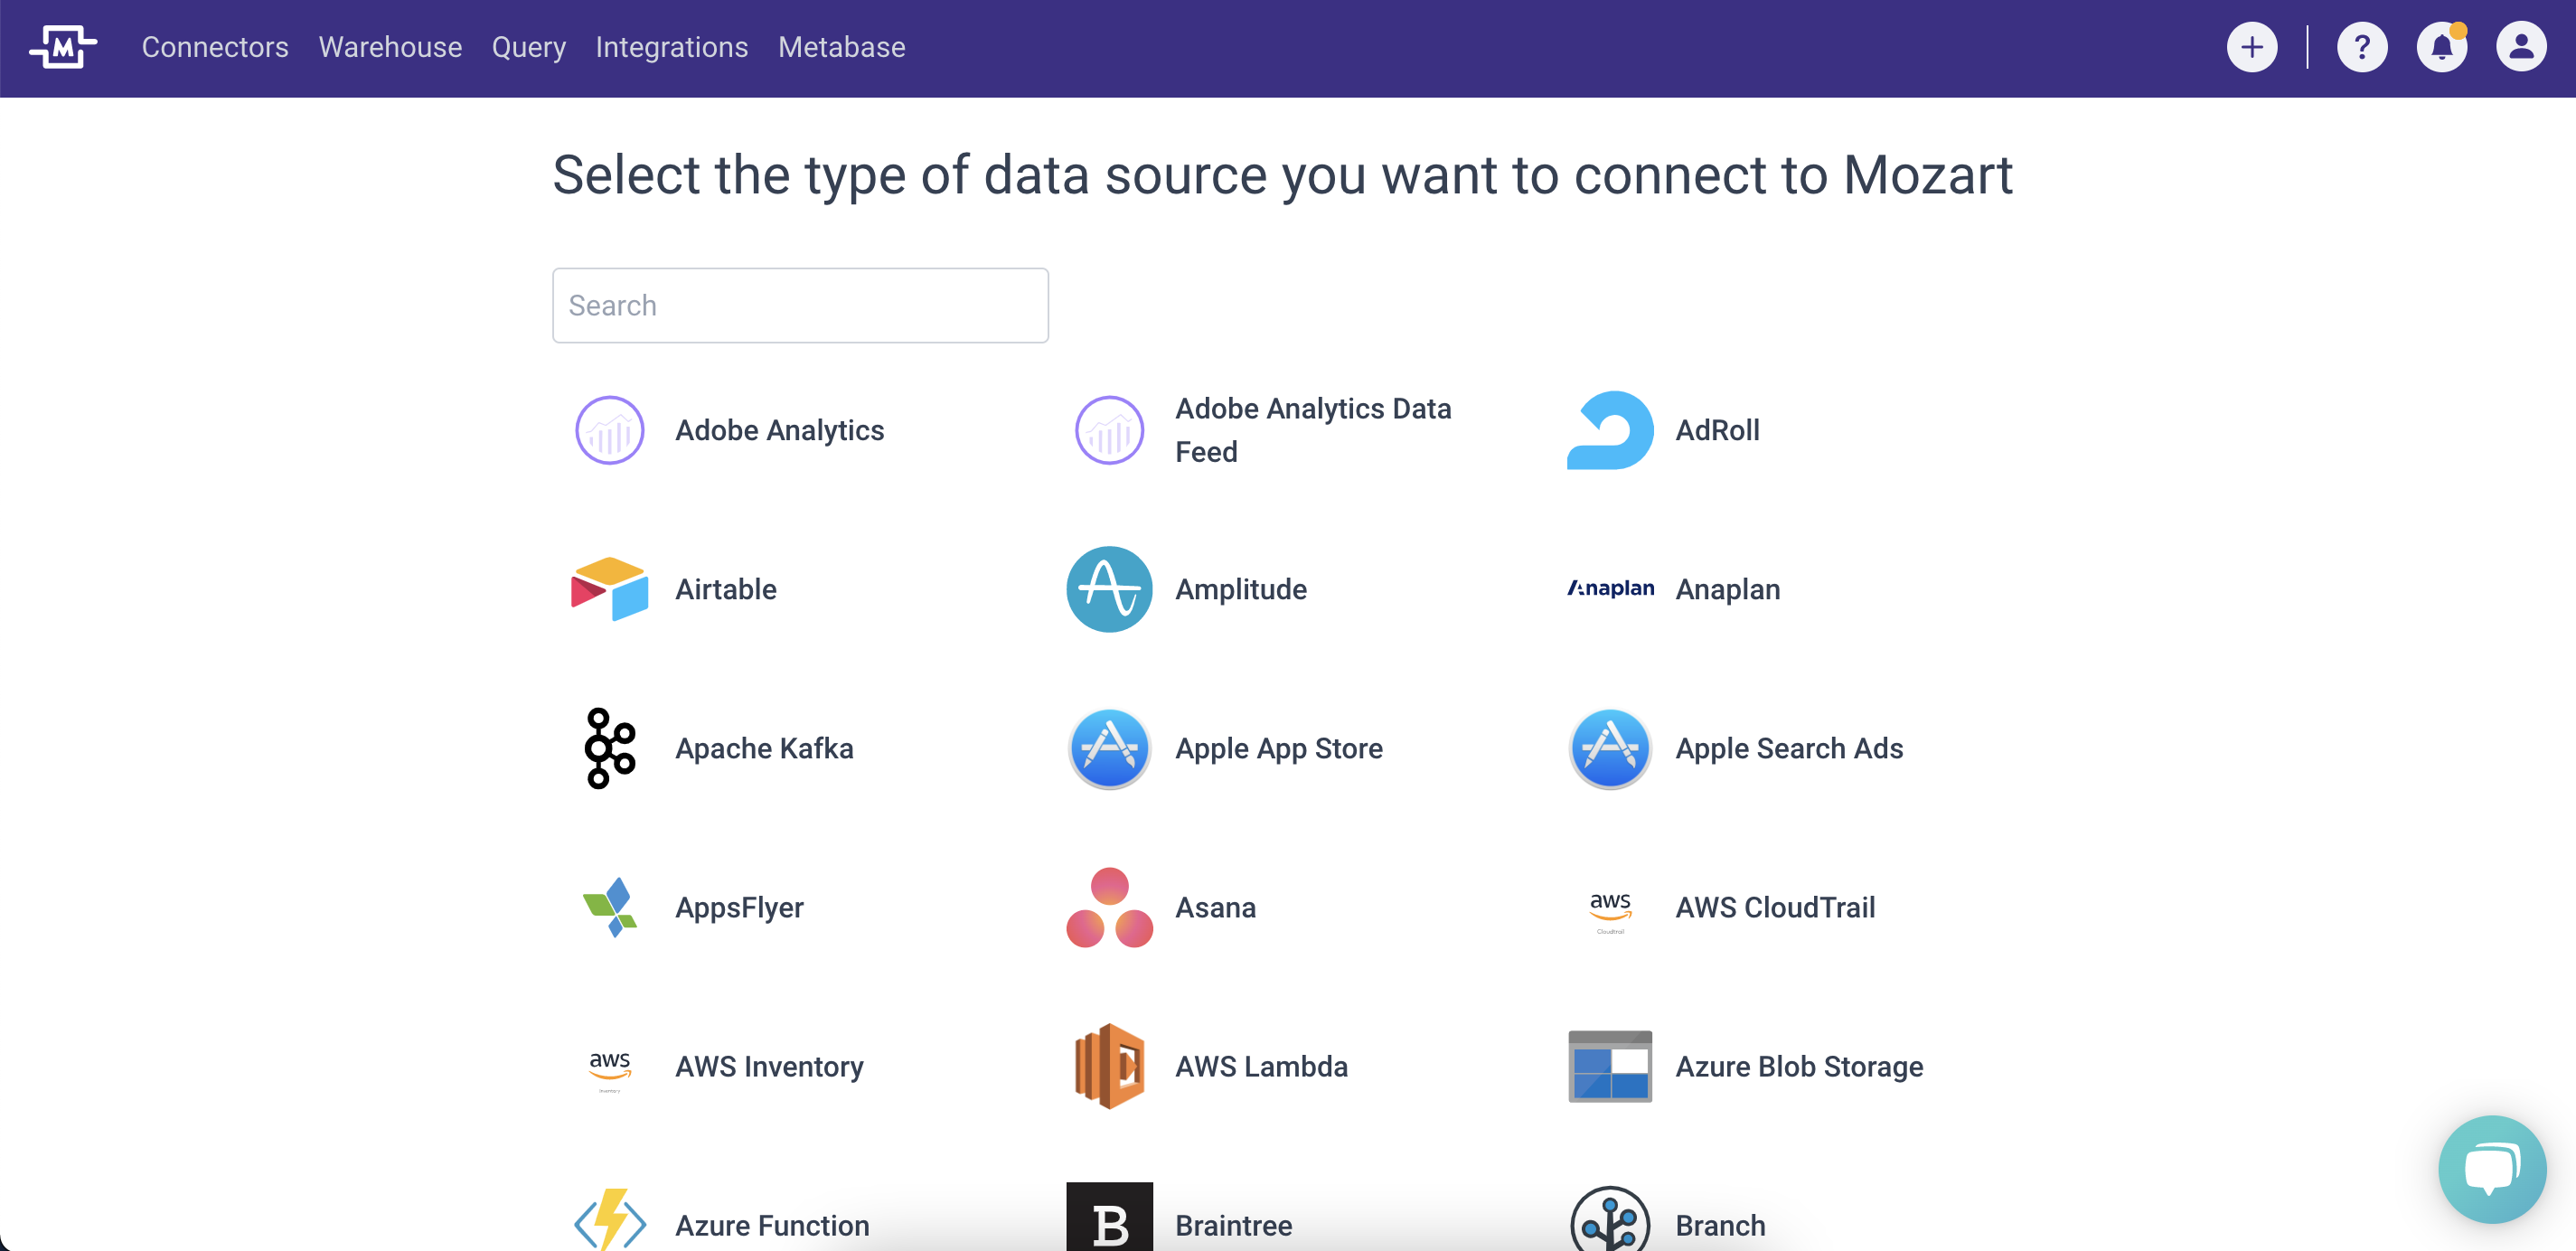Viewport: 2576px width, 1251px height.
Task: Click inside the connector search field
Action: (x=799, y=305)
